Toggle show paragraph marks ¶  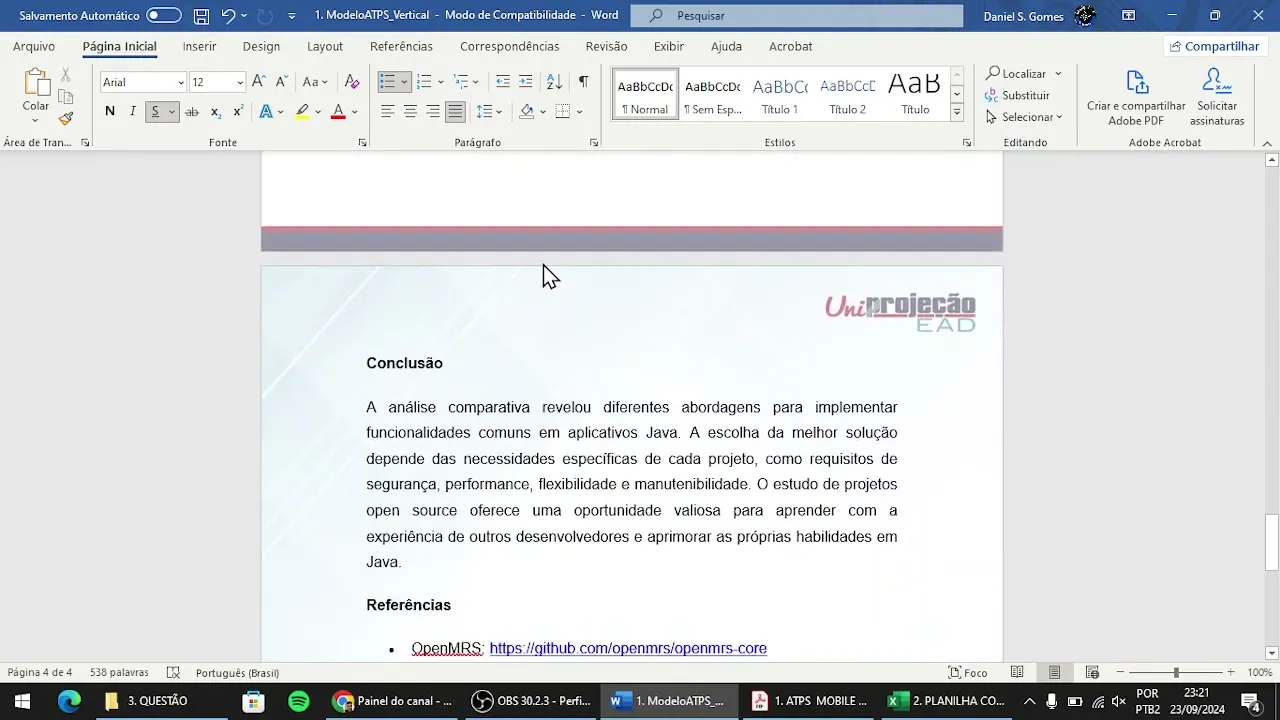(x=583, y=82)
